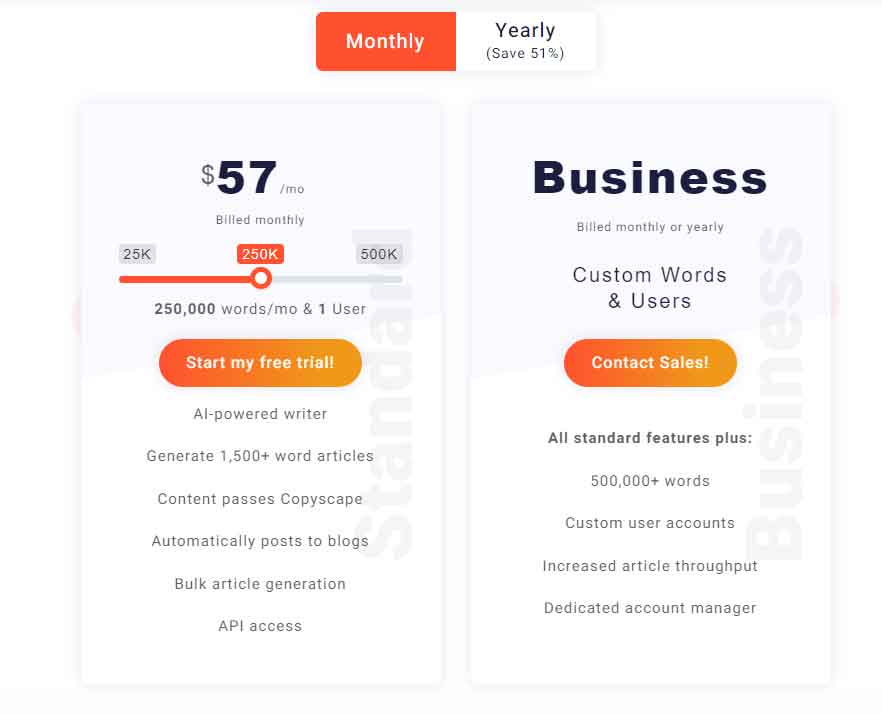Click the 250,000 words/mo & 1 User text
This screenshot has width=882, height=714.
pyautogui.click(x=260, y=309)
